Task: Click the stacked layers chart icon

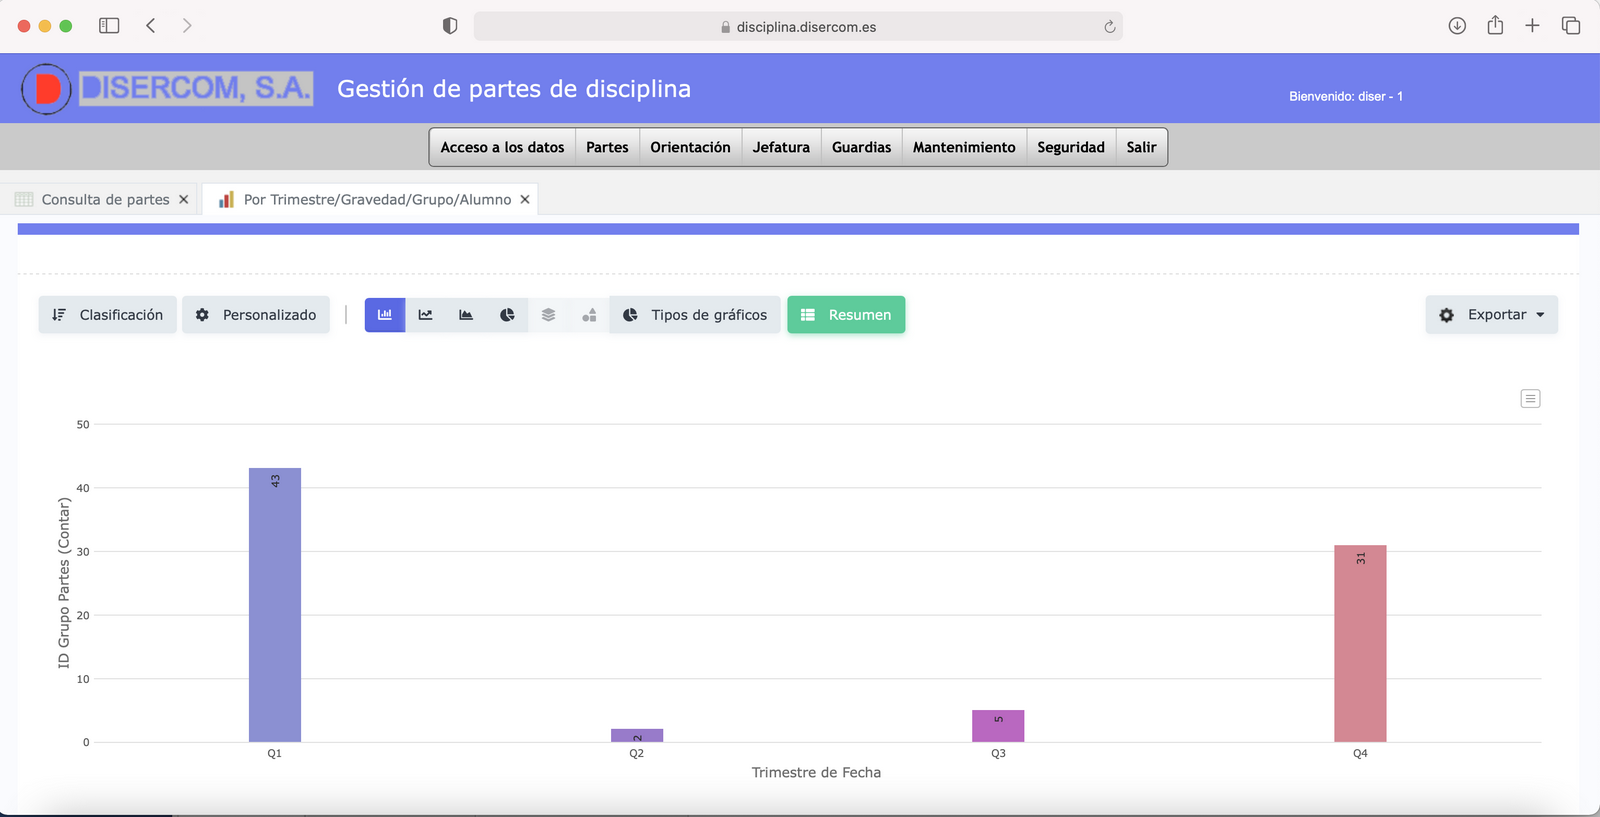Action: tap(548, 315)
